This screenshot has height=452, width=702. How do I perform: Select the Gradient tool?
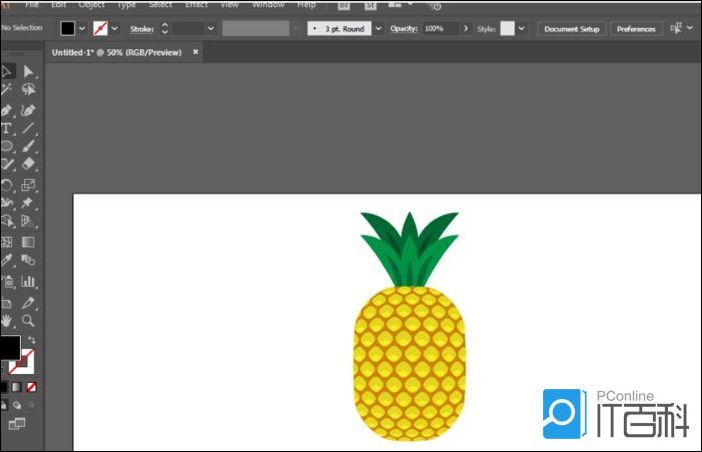pos(28,242)
